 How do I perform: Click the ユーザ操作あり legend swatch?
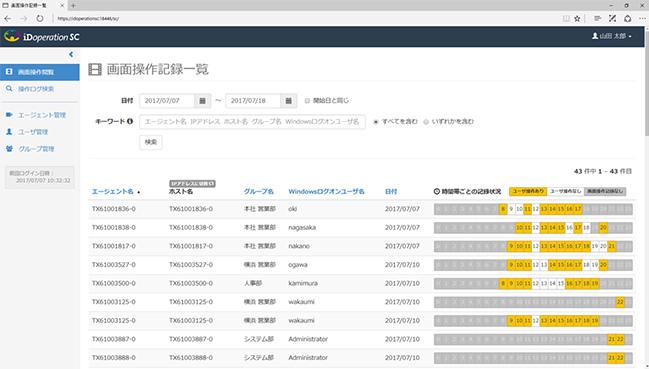click(528, 191)
